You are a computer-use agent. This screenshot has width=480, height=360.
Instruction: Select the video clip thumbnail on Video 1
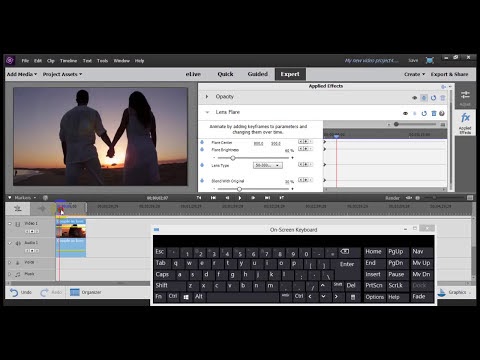(x=71, y=231)
